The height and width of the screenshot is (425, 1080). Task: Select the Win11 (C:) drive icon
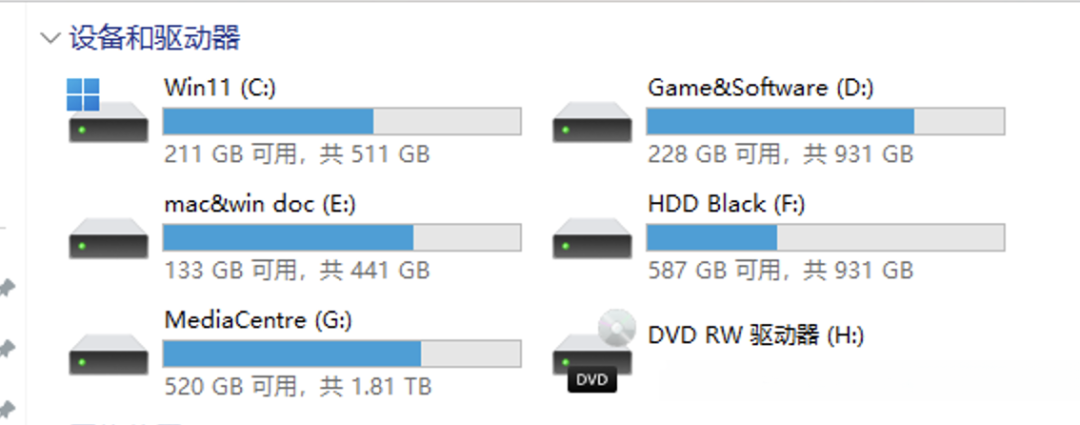[x=108, y=111]
